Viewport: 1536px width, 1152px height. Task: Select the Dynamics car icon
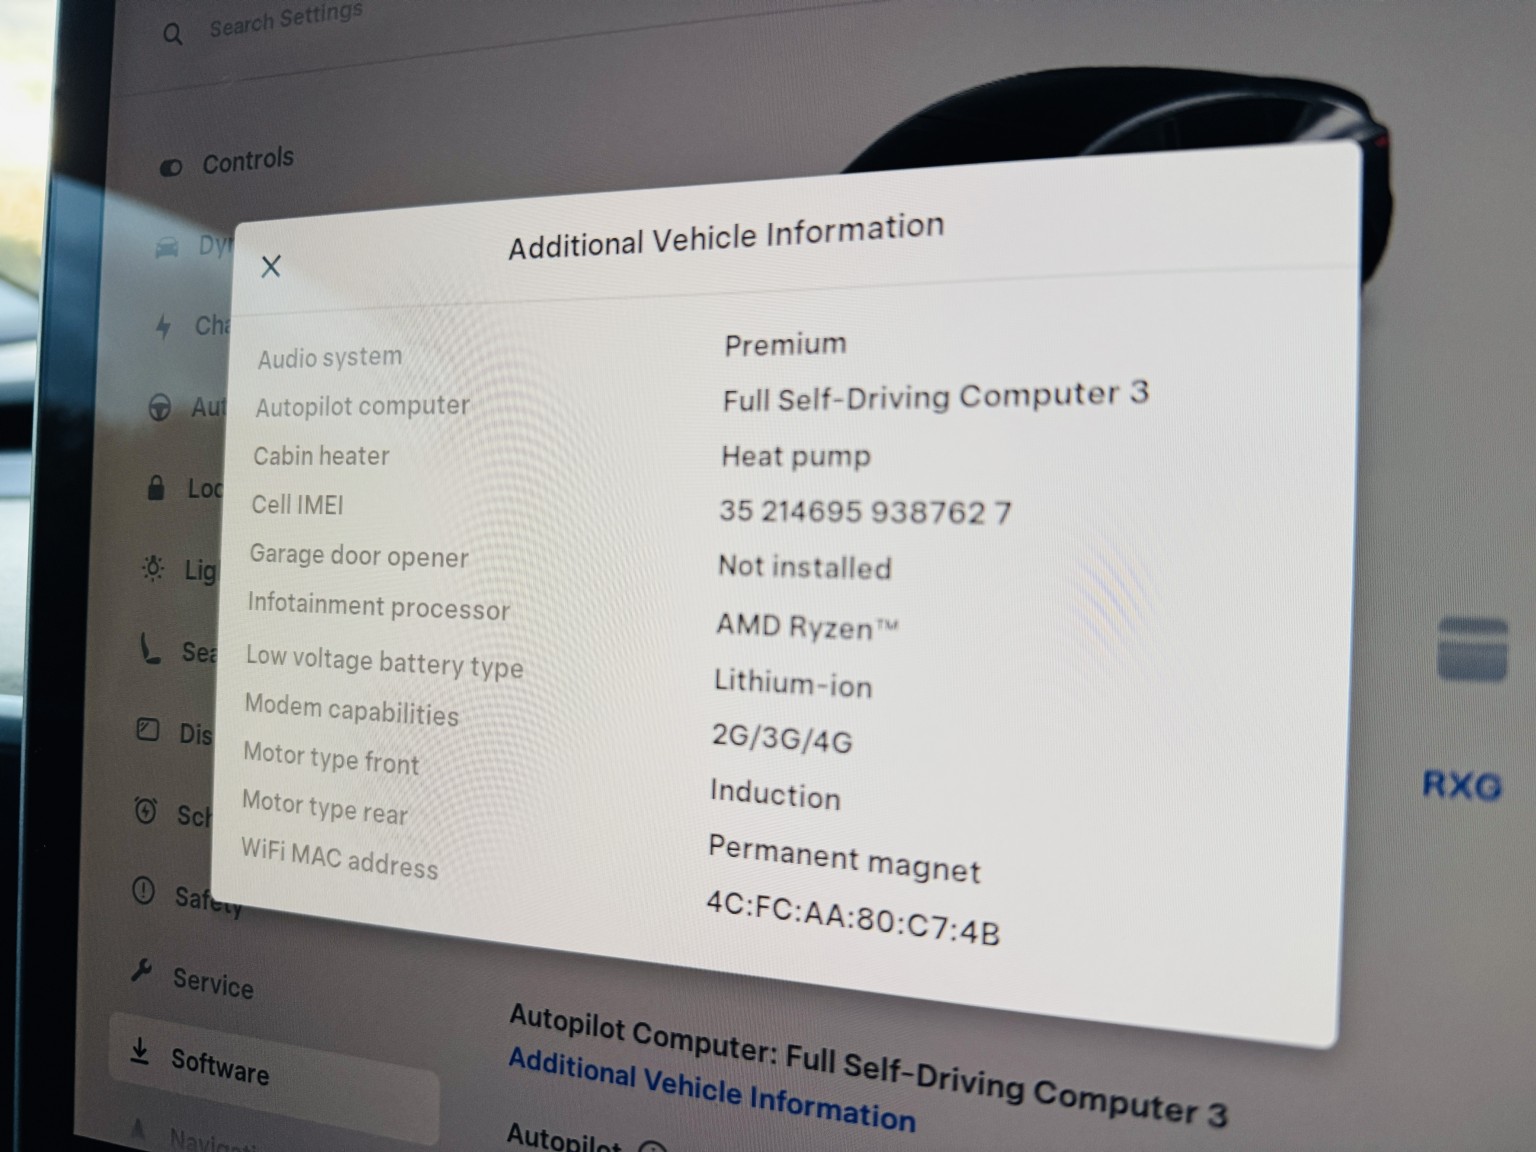click(167, 247)
